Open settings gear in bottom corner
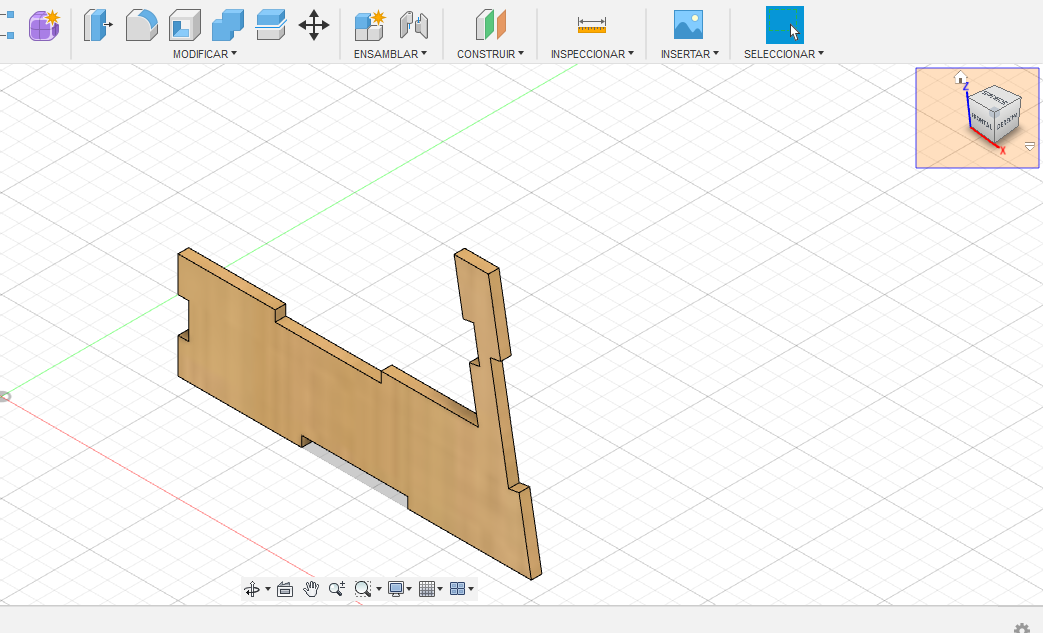 coord(1022,628)
